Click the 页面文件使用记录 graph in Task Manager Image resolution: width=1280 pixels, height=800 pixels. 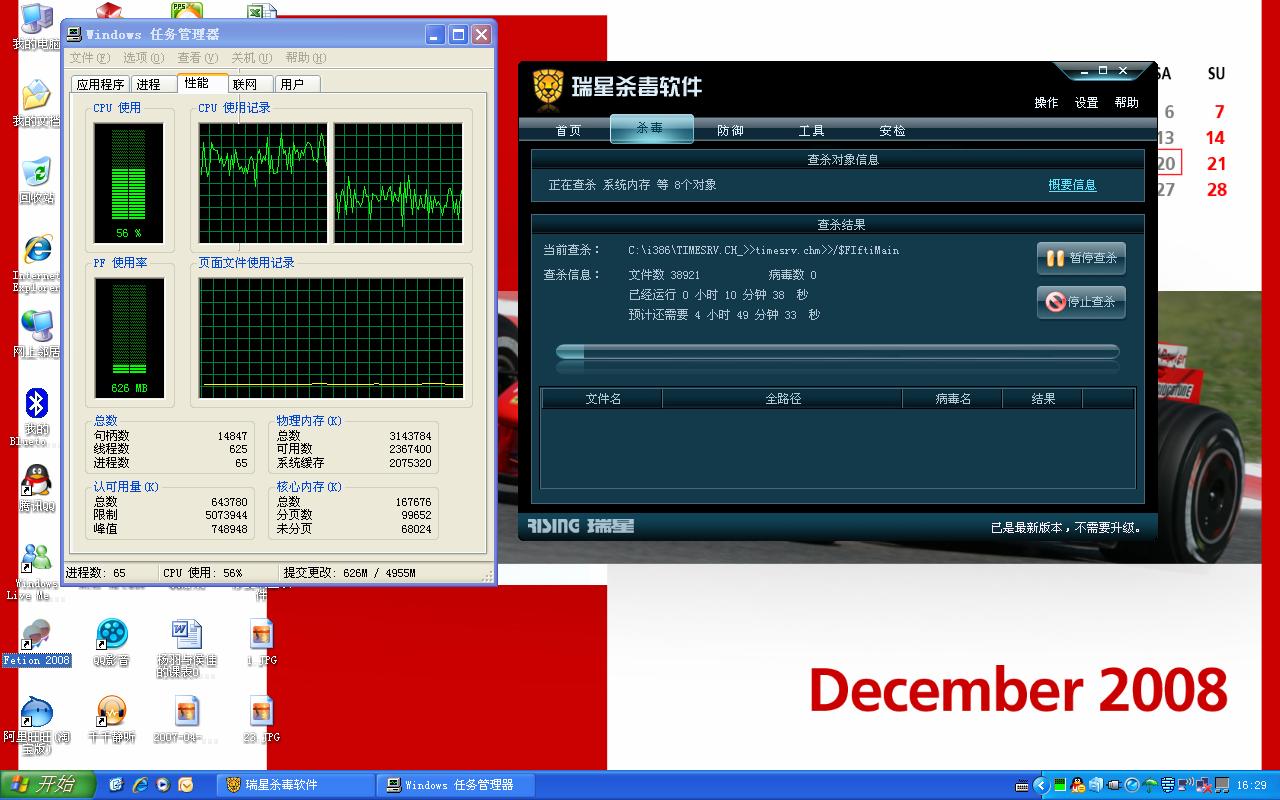click(331, 338)
